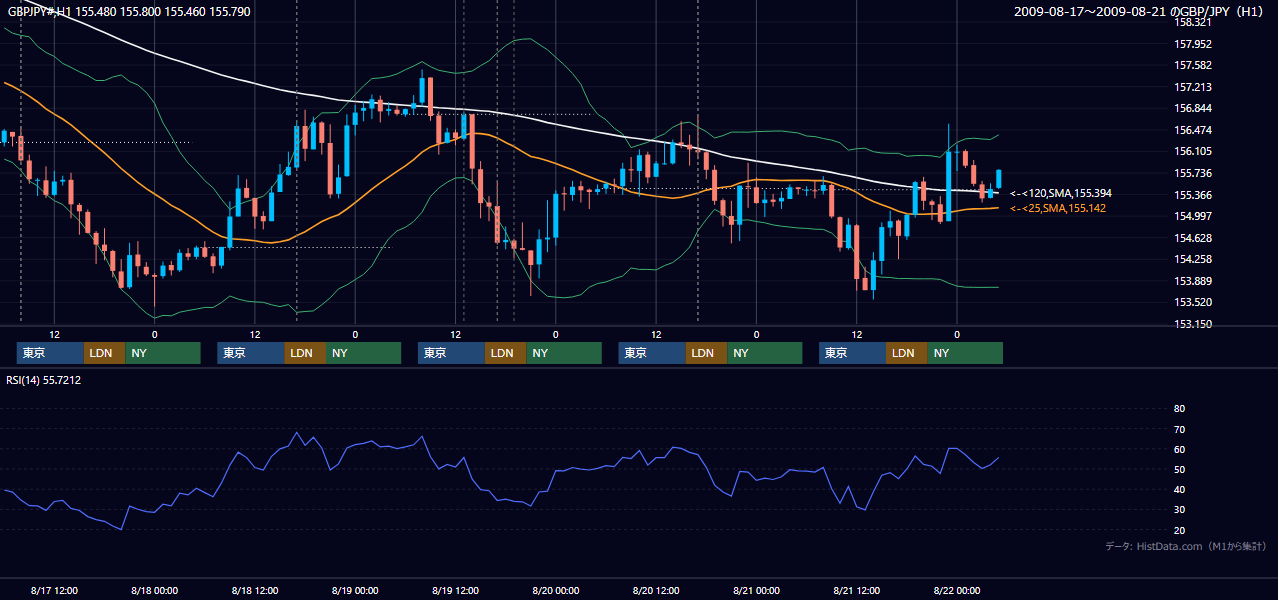This screenshot has height=600, width=1278.
Task: Click the 8/20 00:00 date label
Action: 556,590
